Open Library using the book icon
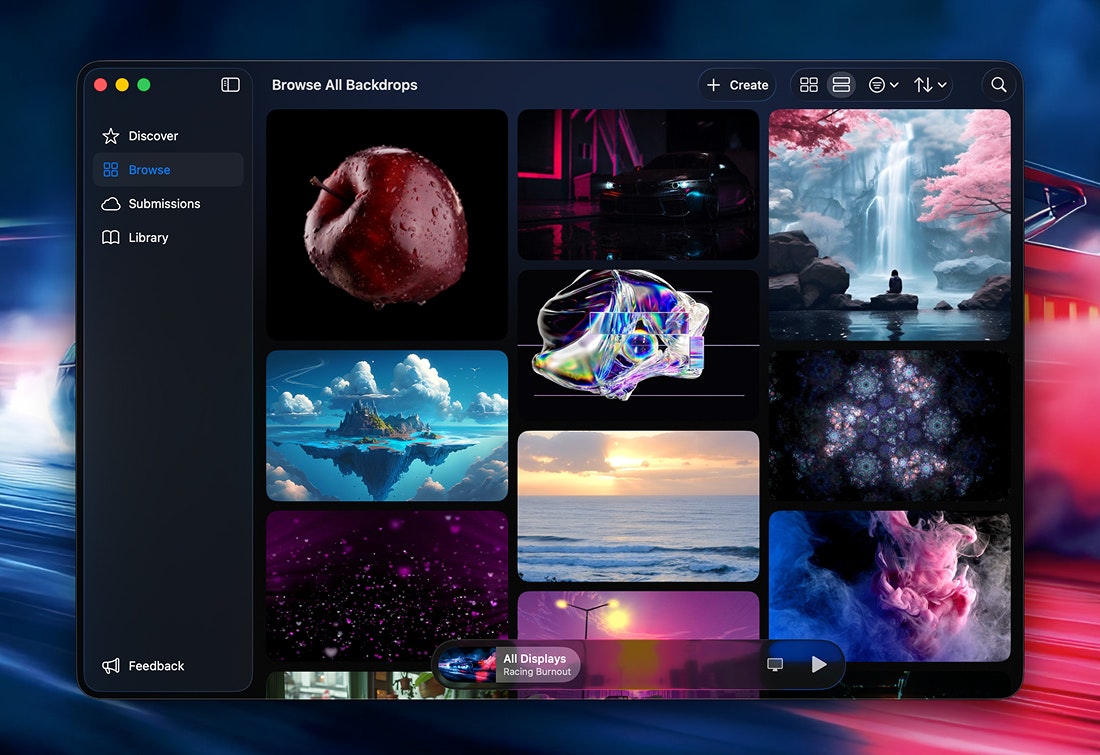Image resolution: width=1100 pixels, height=755 pixels. click(110, 238)
